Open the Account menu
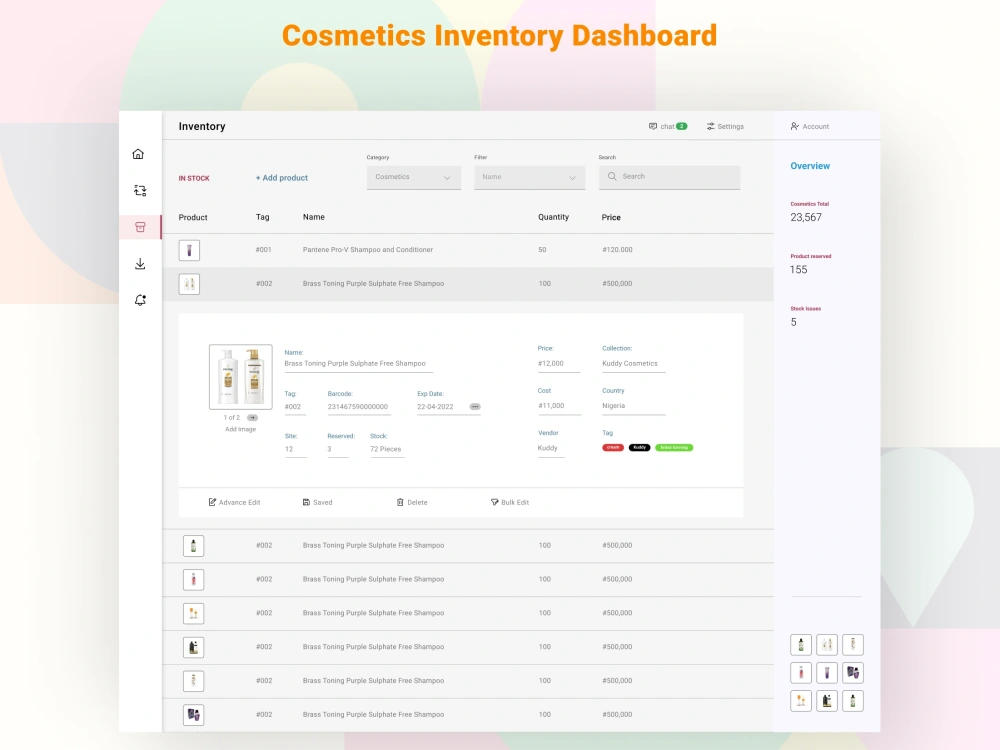 pyautogui.click(x=810, y=126)
